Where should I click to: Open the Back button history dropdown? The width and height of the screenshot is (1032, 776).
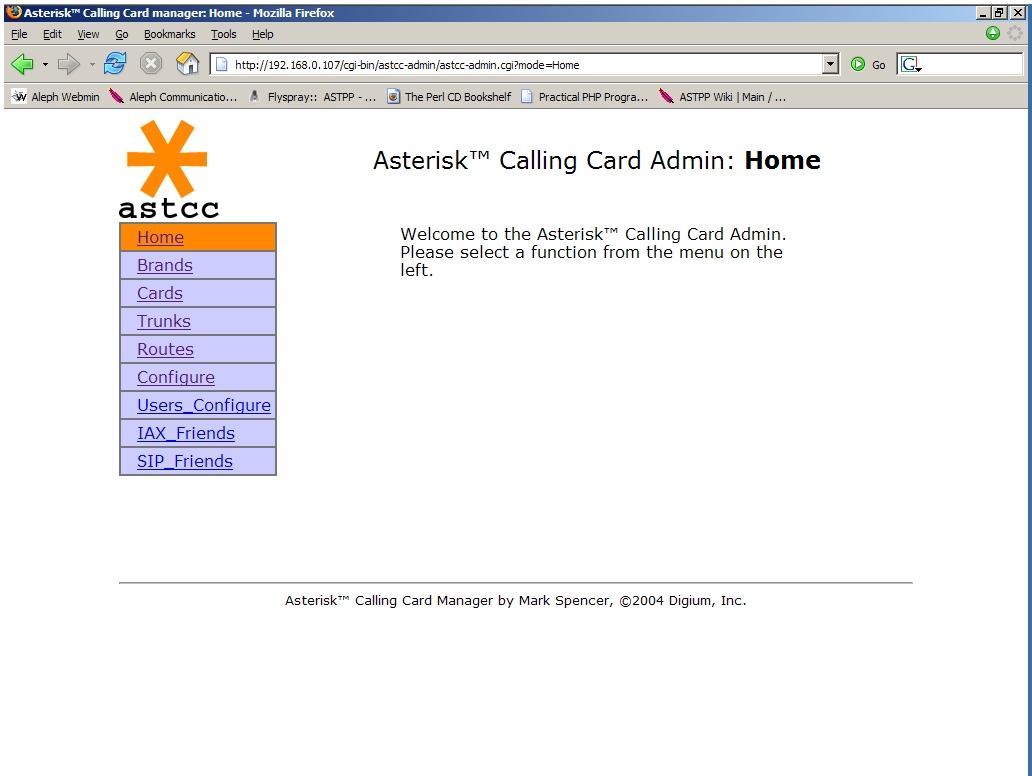pyautogui.click(x=45, y=64)
